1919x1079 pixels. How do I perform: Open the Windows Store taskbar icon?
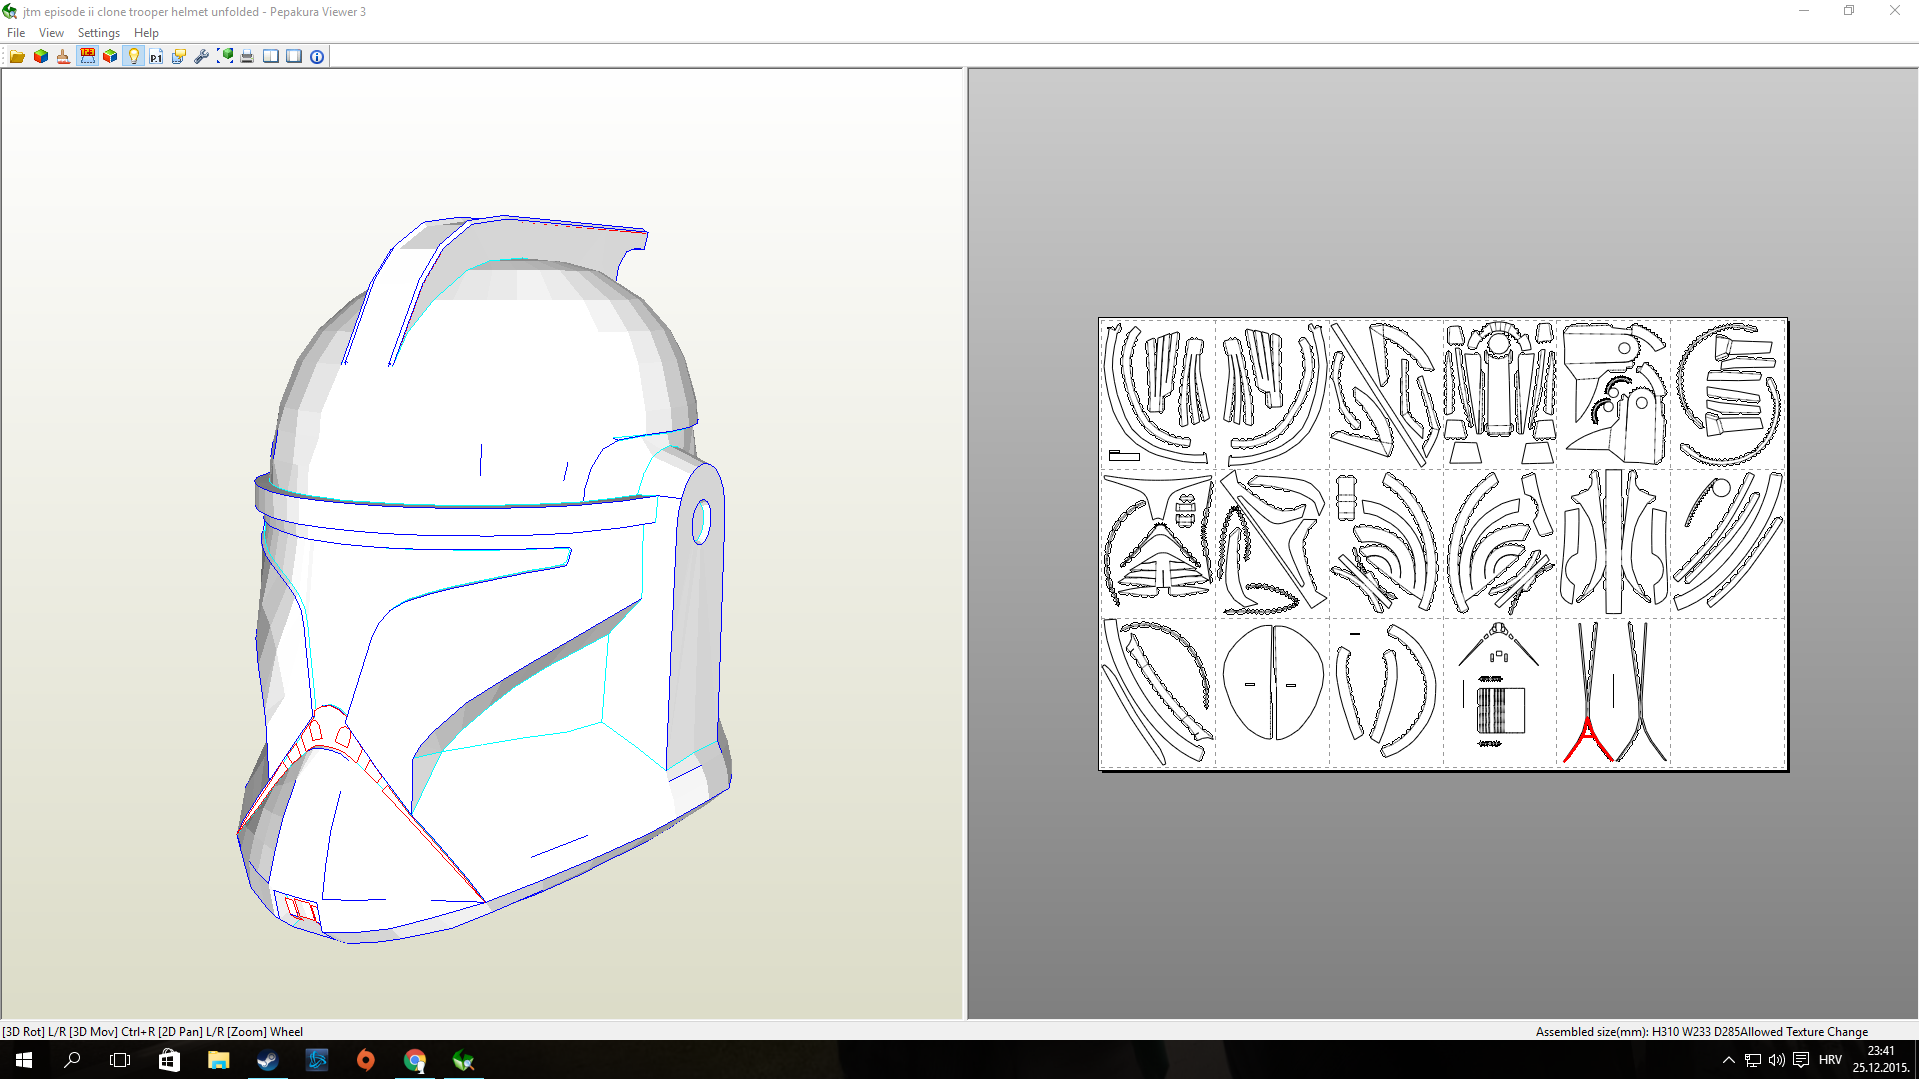169,1060
